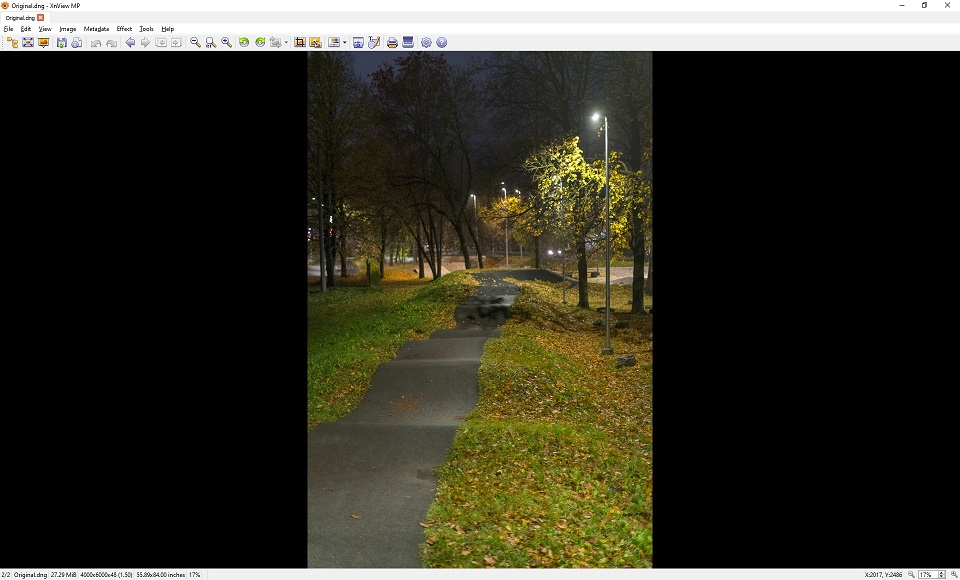Viewport: 960px width, 580px height.
Task: Save the image with the floppy icon
Action: [x=62, y=42]
